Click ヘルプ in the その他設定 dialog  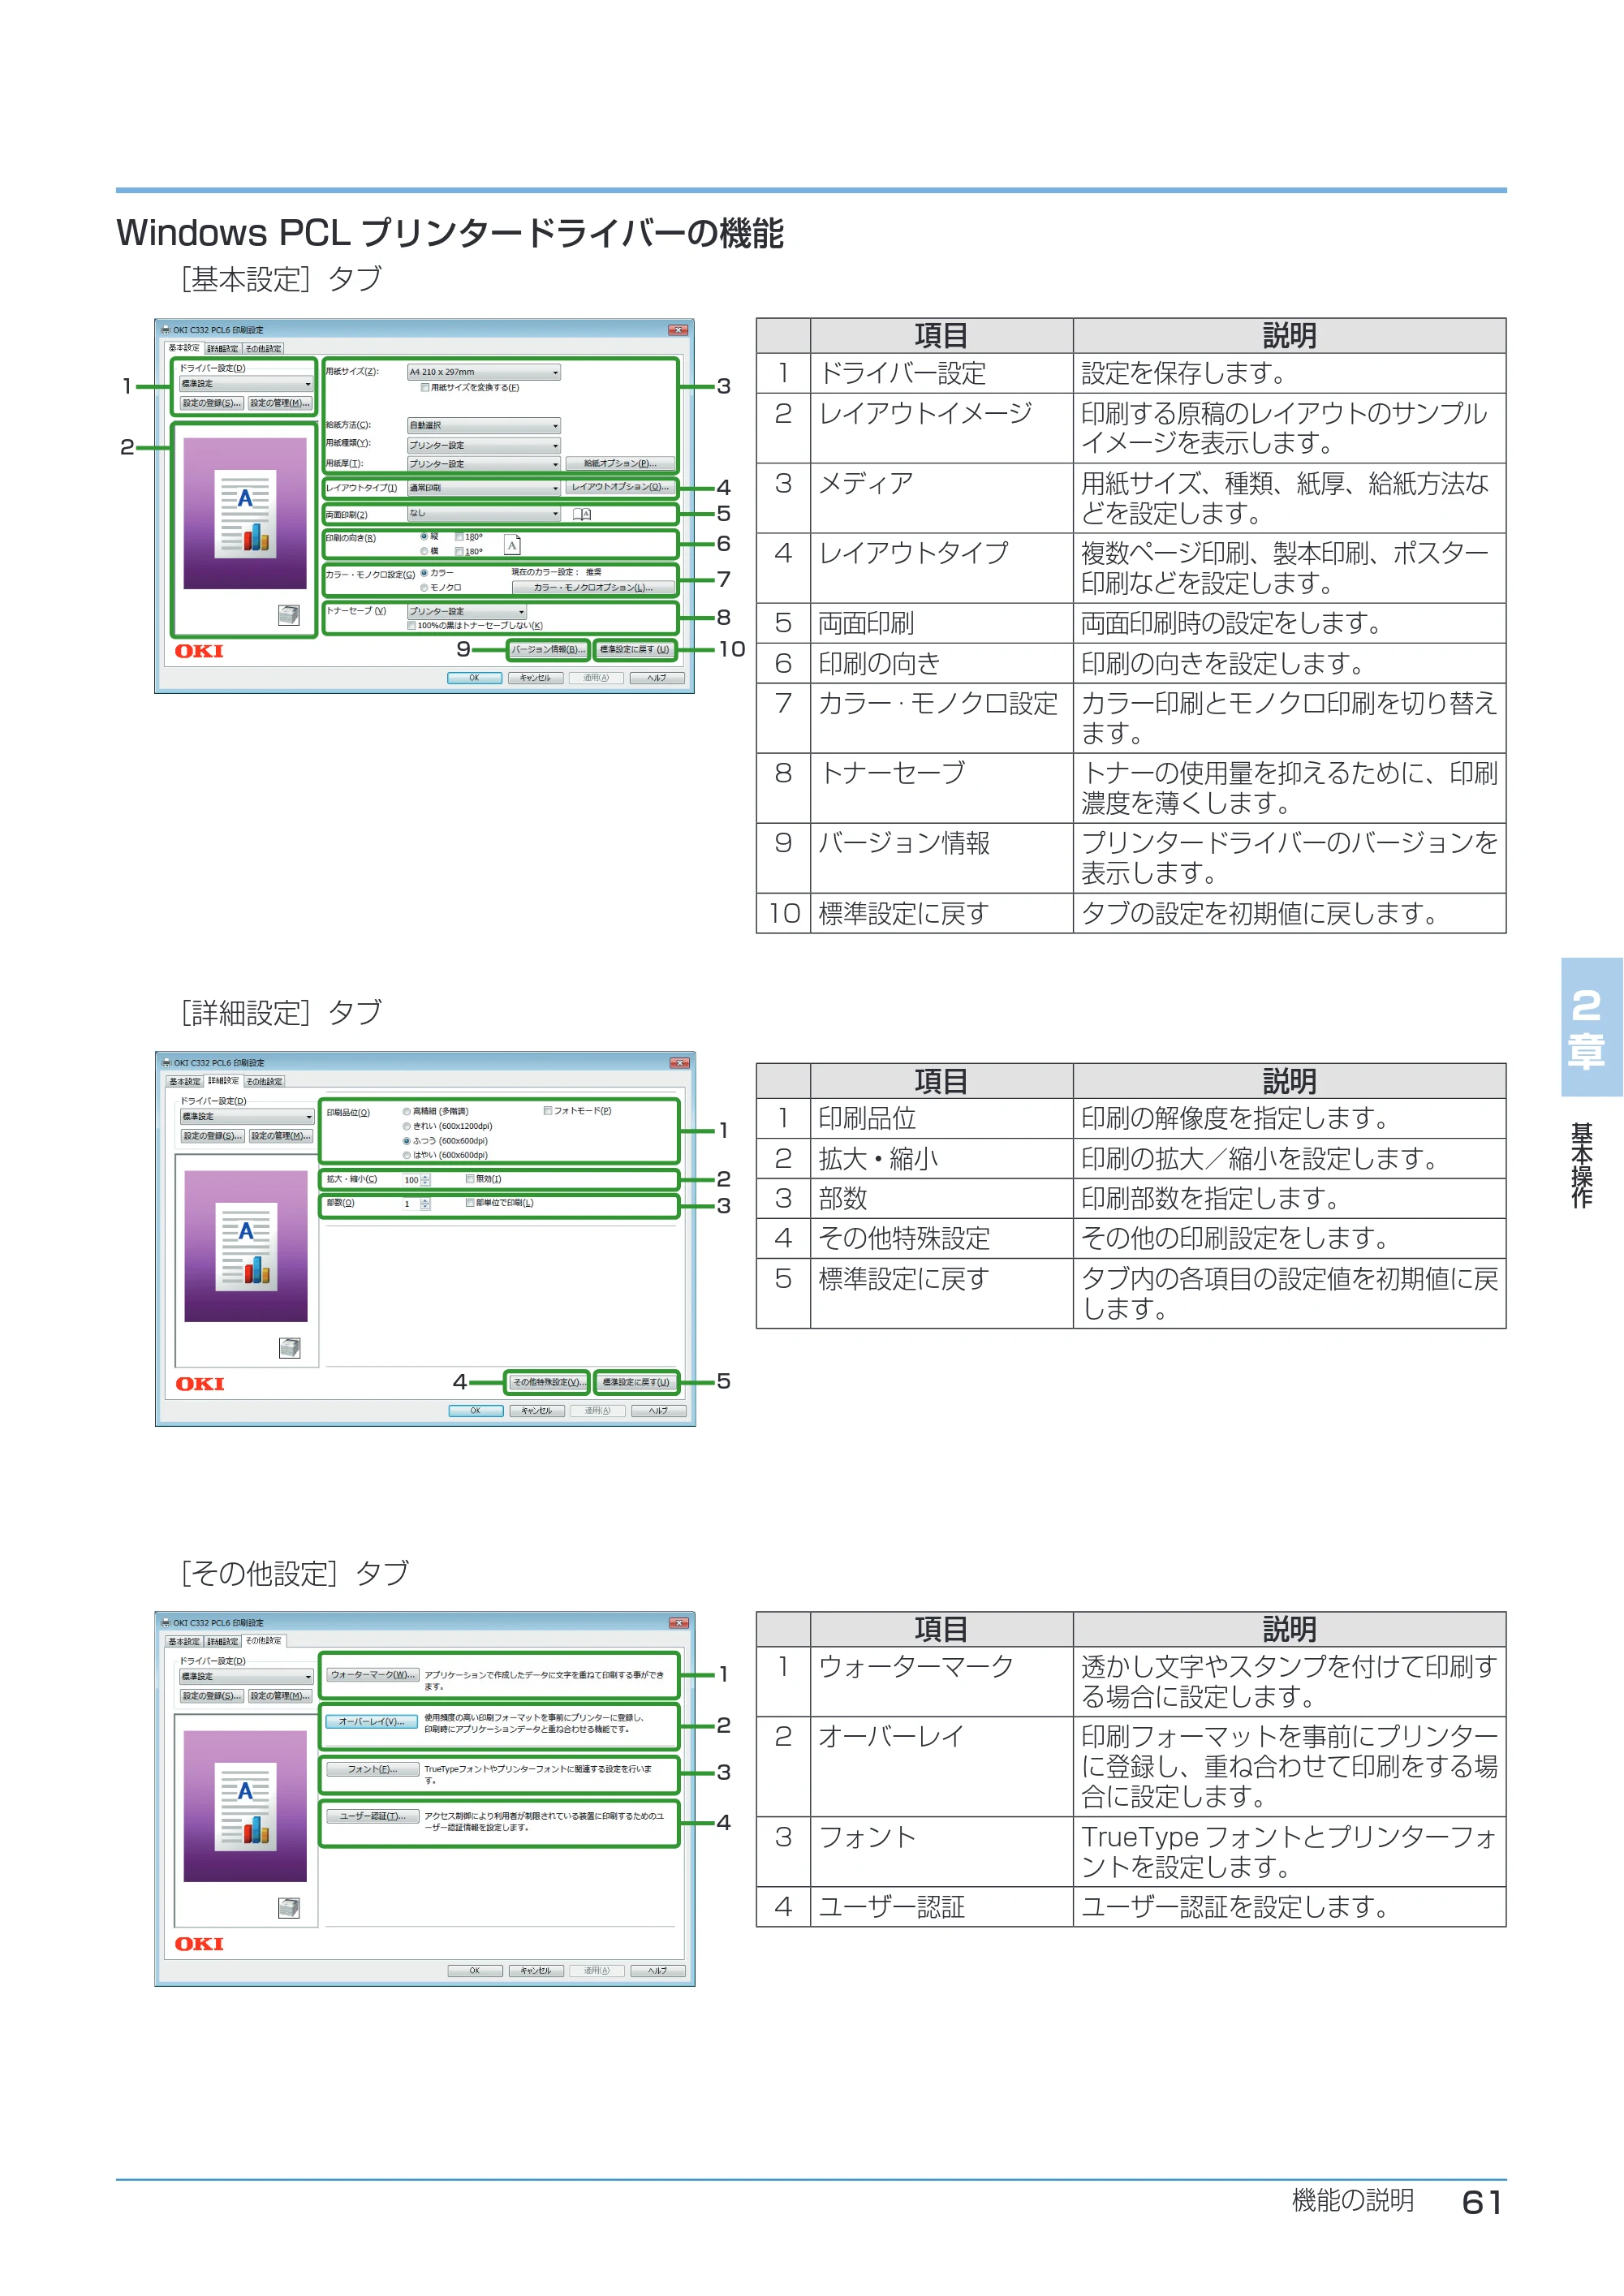pyautogui.click(x=657, y=1971)
